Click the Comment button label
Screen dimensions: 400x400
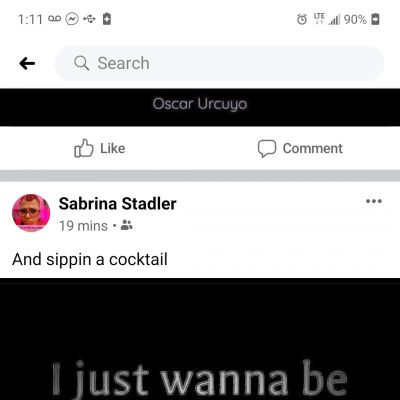[312, 148]
